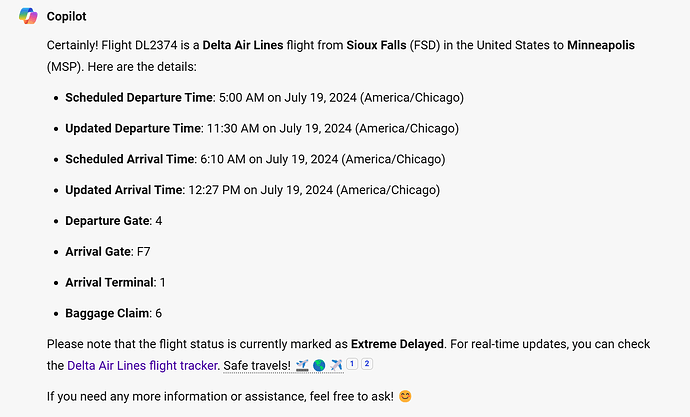Click the departing airplane emoji
Screen dimensions: 690x417
[x=302, y=366]
